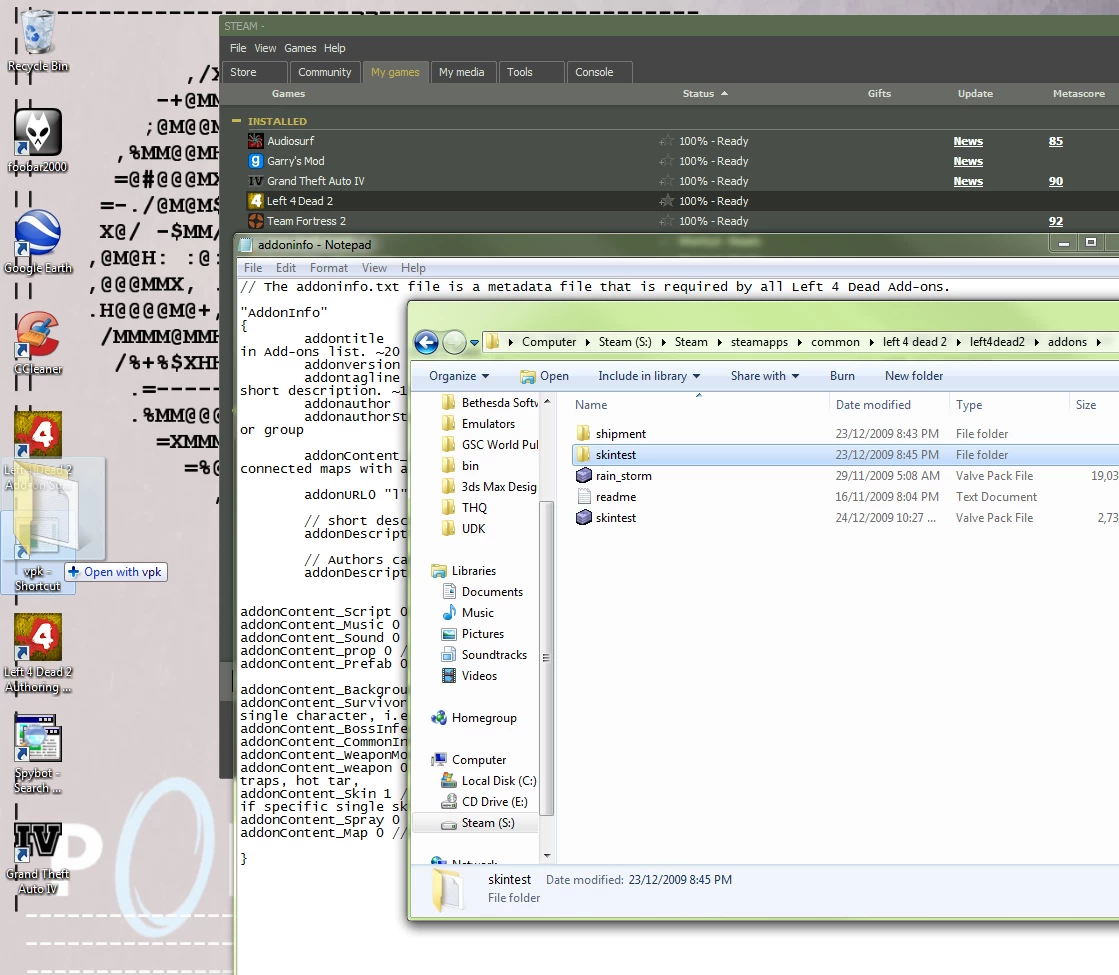The image size is (1119, 975).
Task: Open the Include in library dropdown
Action: (x=649, y=375)
